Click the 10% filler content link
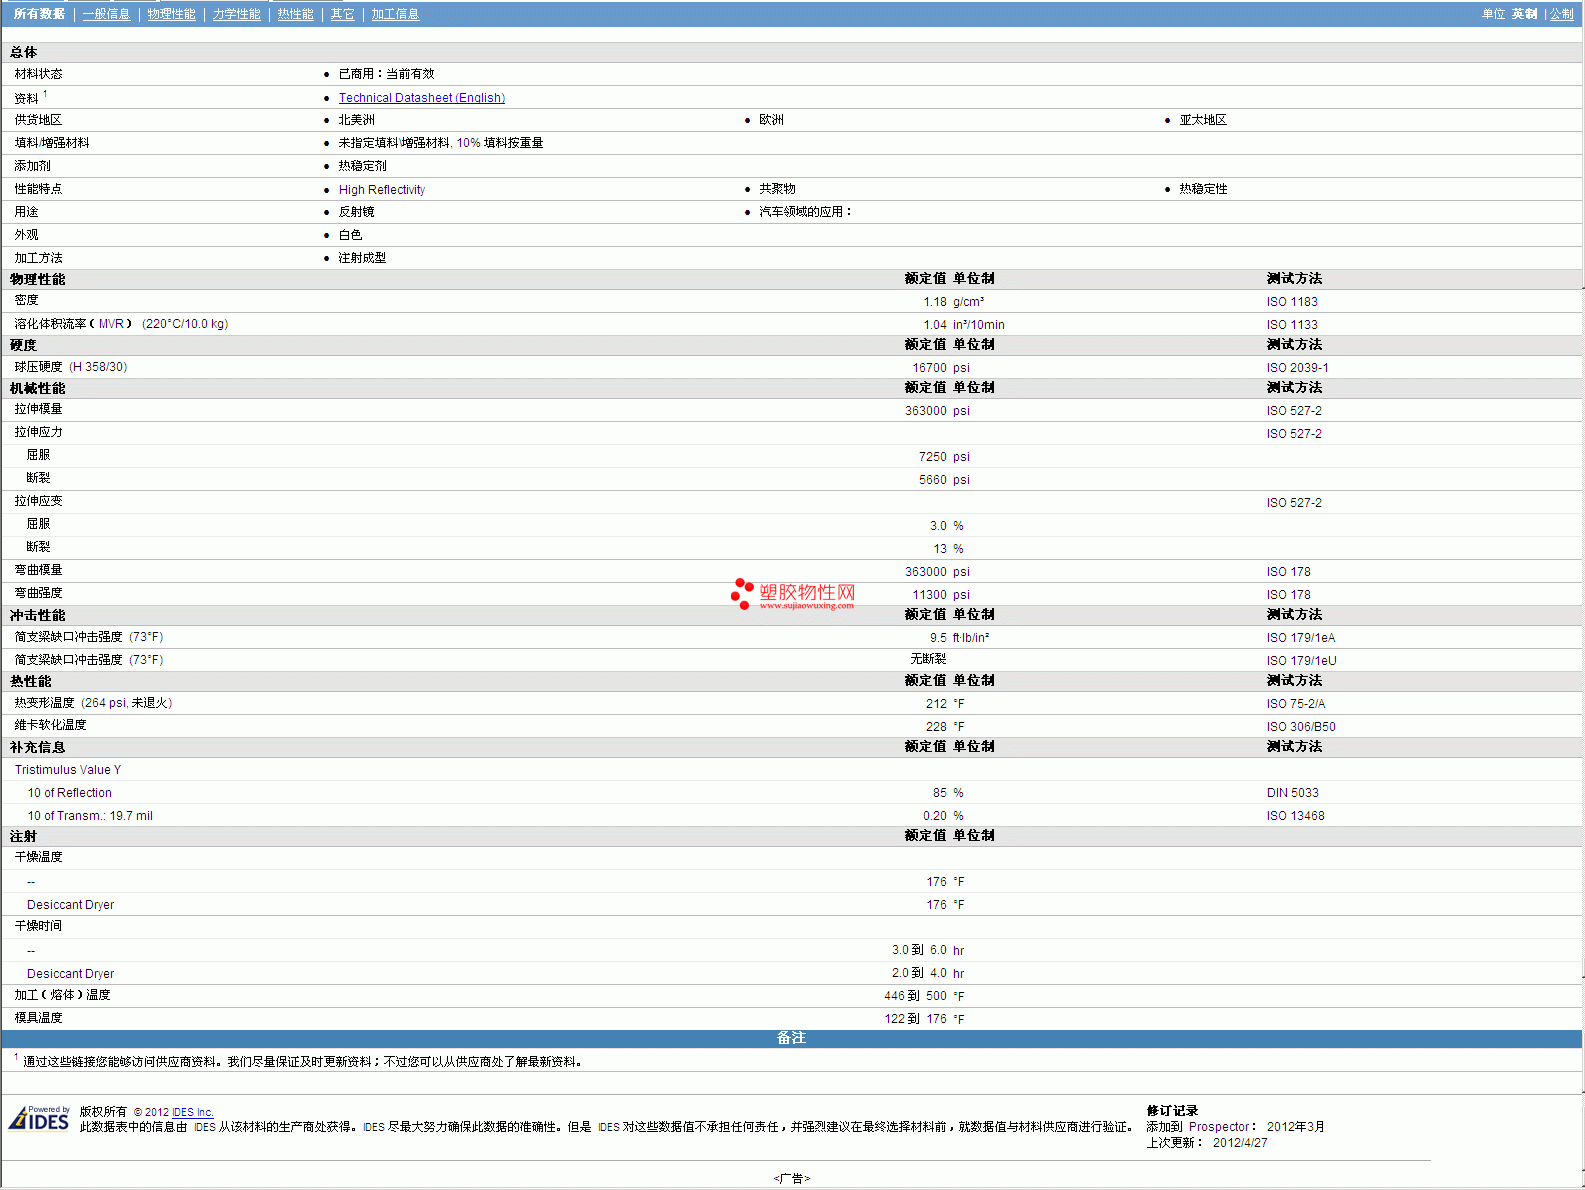This screenshot has height=1190, width=1585. tap(468, 143)
